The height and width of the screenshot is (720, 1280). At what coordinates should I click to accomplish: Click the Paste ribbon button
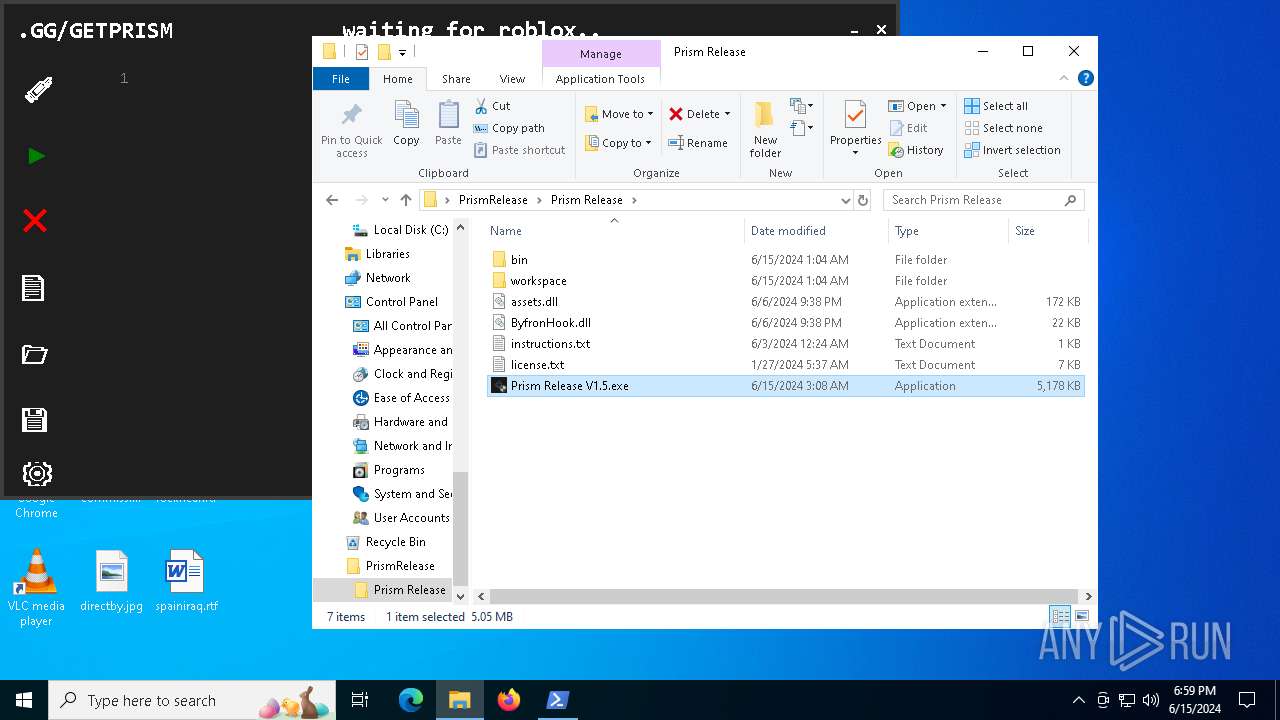(x=448, y=124)
